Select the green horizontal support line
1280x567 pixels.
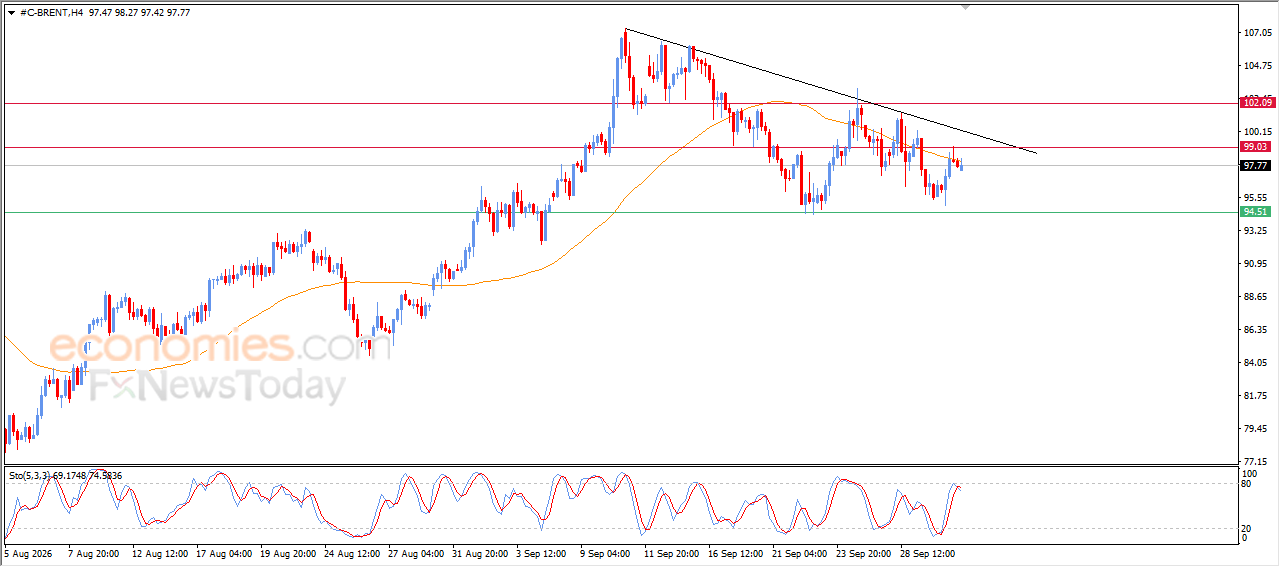tap(620, 212)
